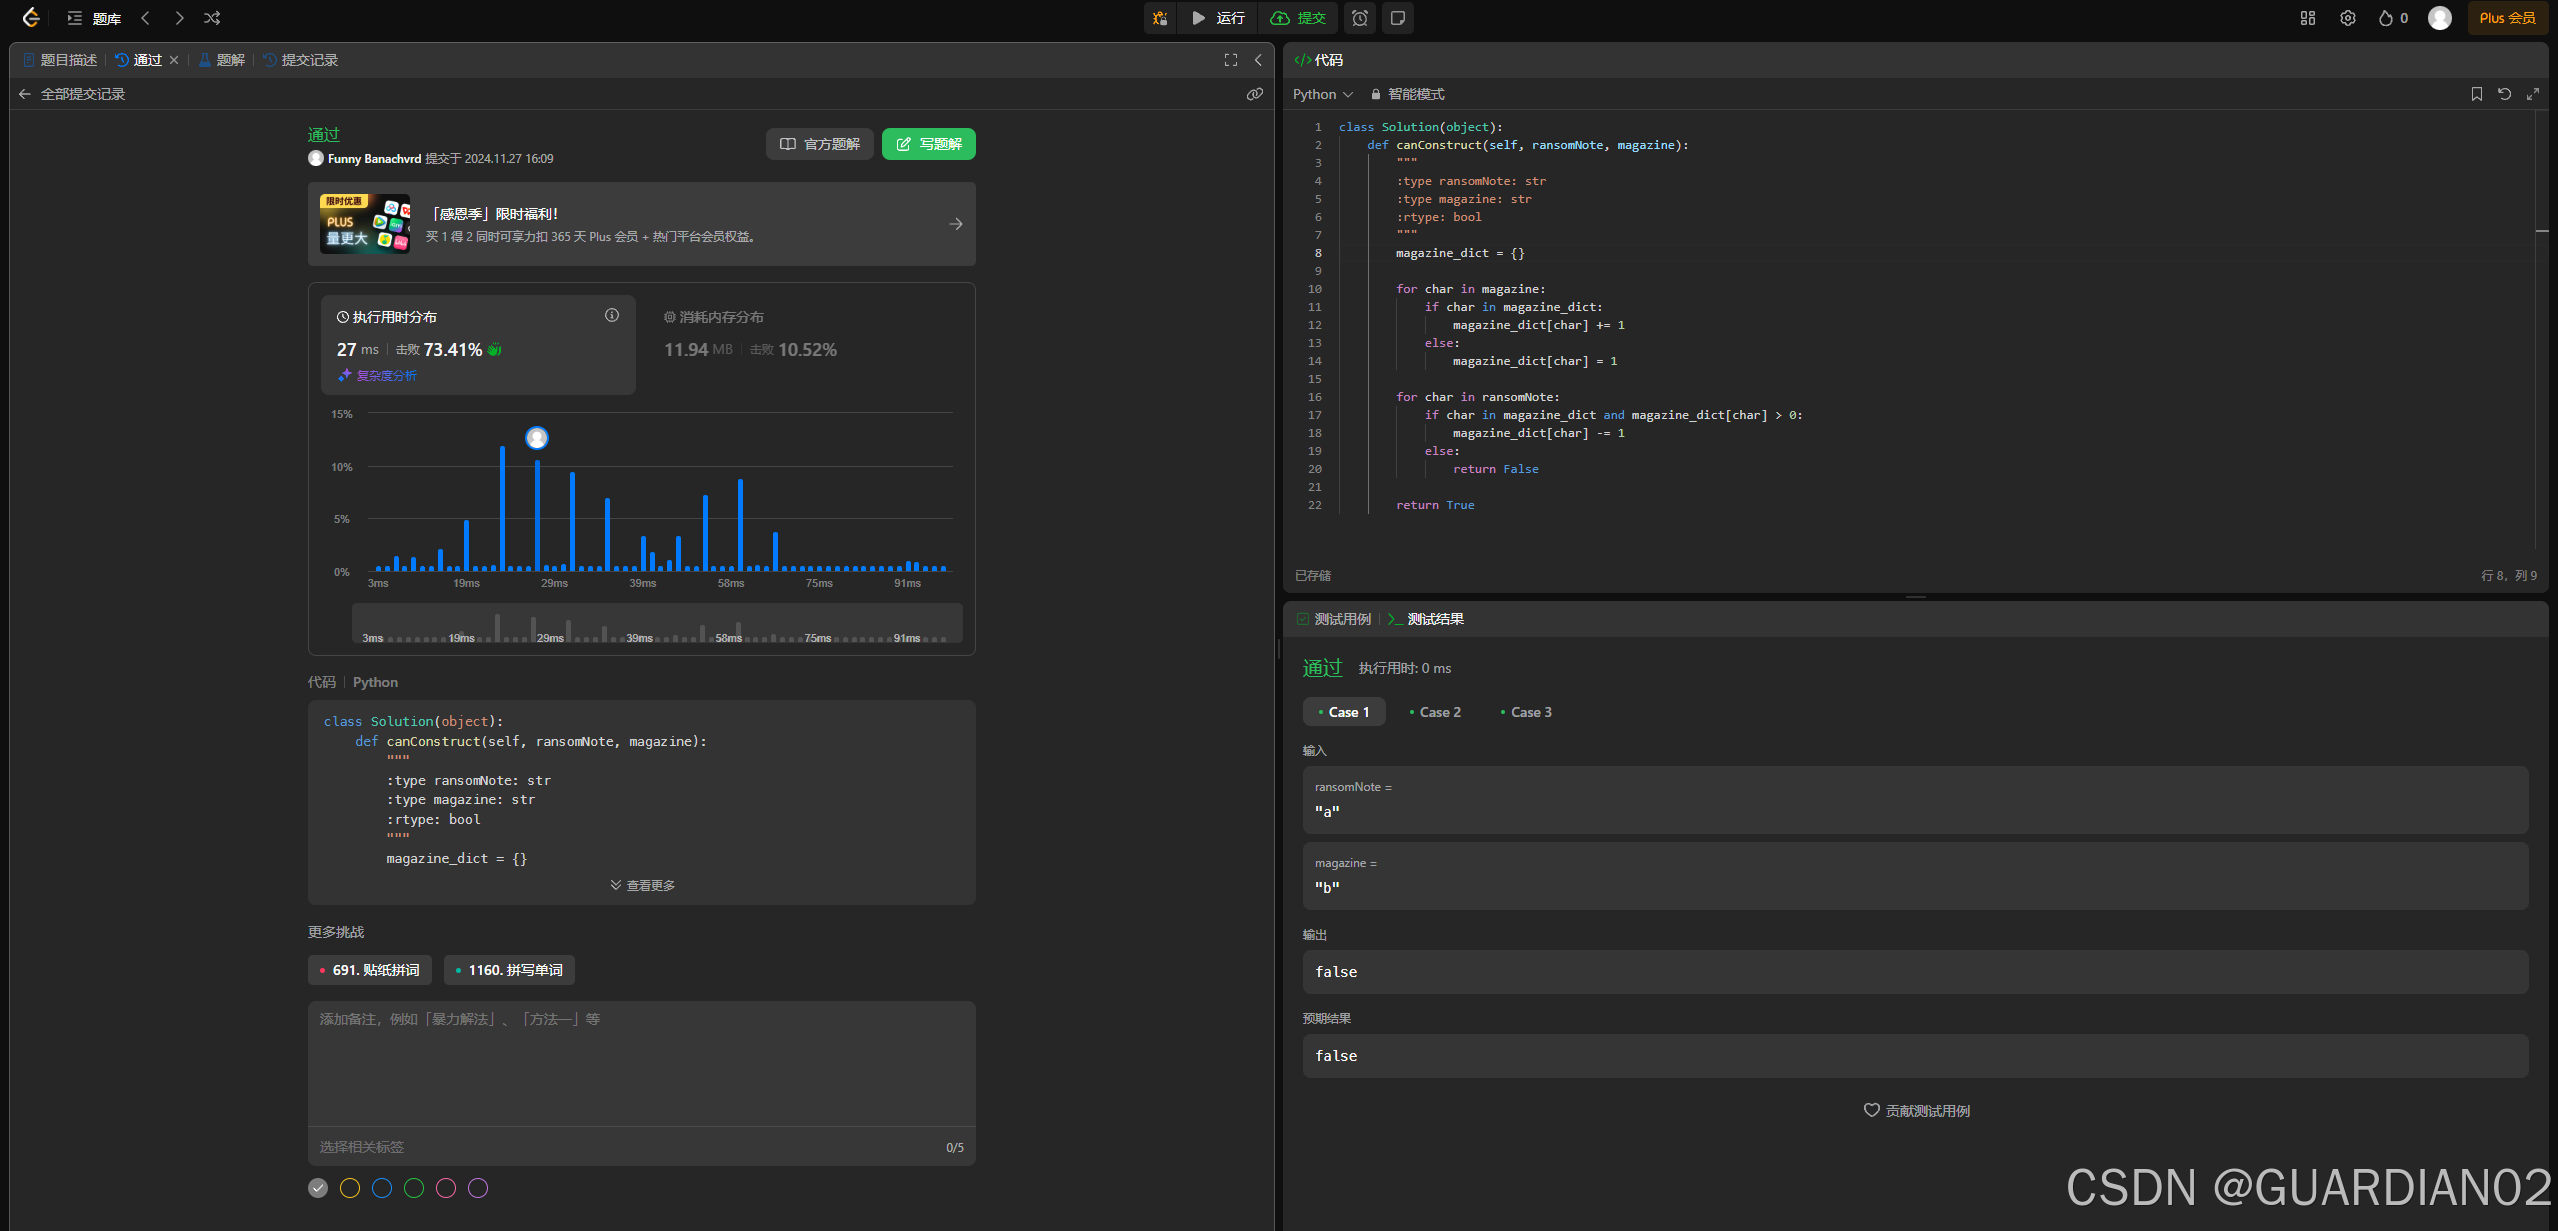
Task: Bookmark the code with the bookmark icon
Action: click(x=2476, y=94)
